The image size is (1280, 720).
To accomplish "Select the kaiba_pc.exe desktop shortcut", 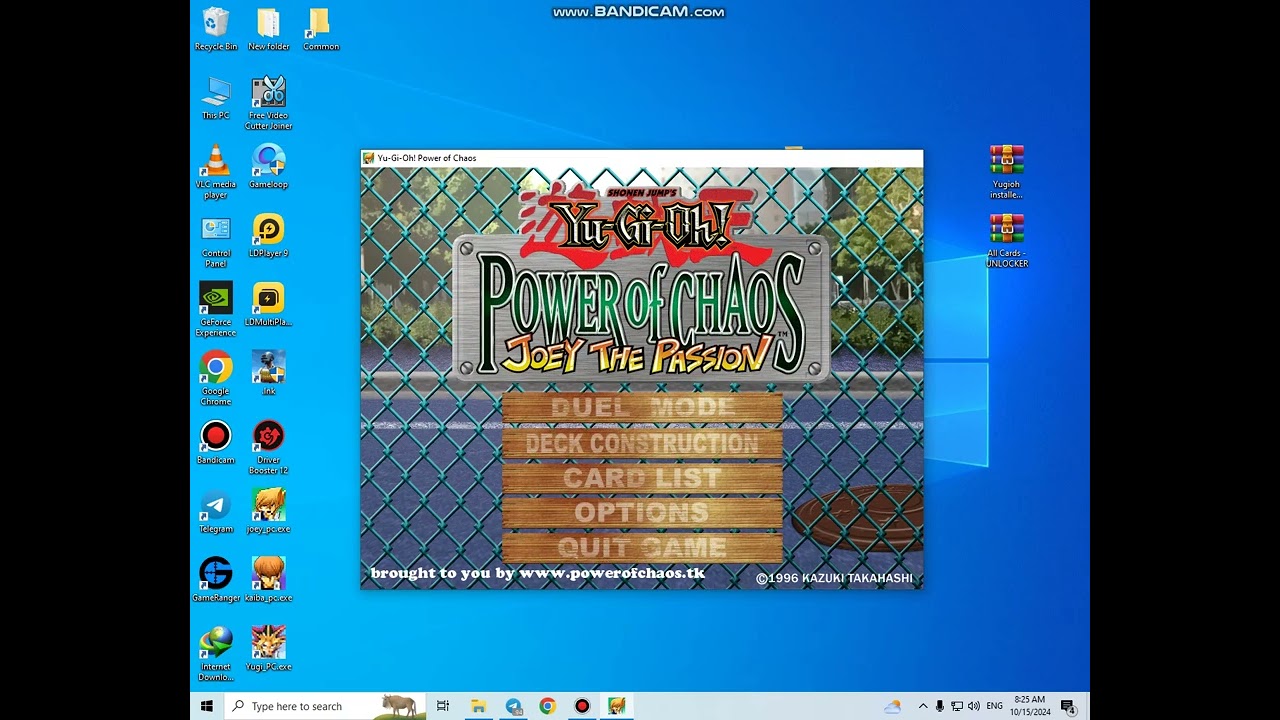I will pyautogui.click(x=268, y=581).
